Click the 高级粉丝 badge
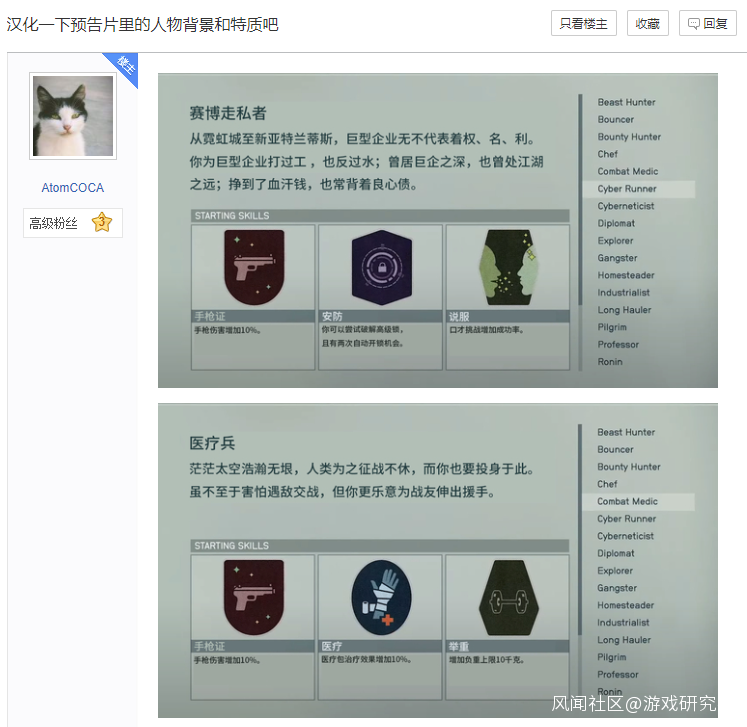The width and height of the screenshot is (747, 727). point(72,222)
